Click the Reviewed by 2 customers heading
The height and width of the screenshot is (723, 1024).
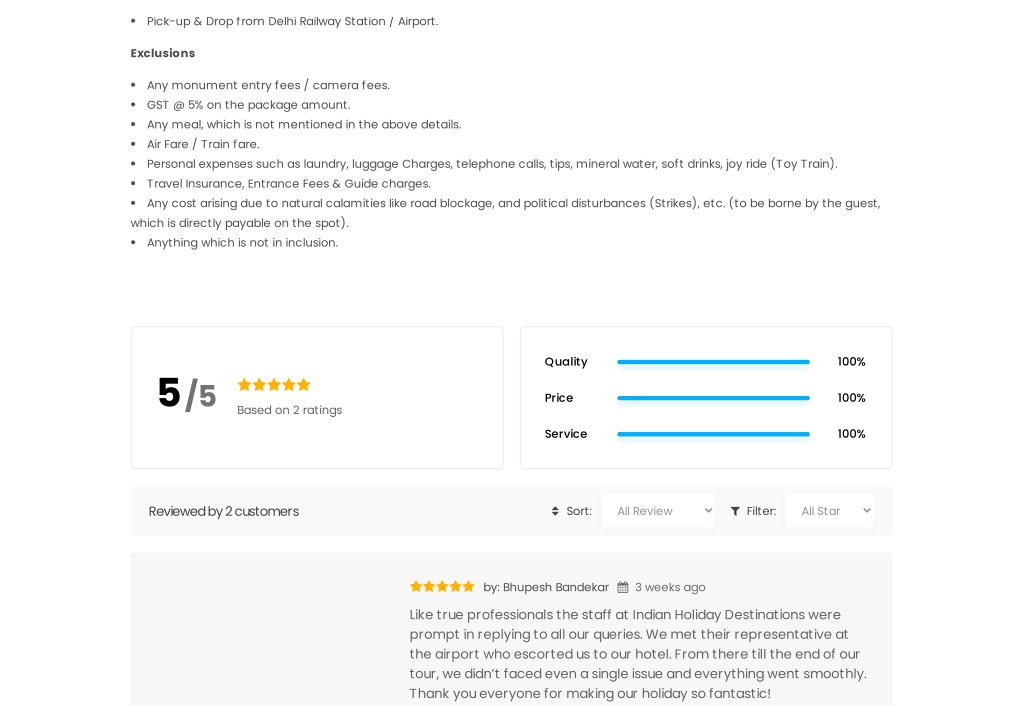point(223,511)
